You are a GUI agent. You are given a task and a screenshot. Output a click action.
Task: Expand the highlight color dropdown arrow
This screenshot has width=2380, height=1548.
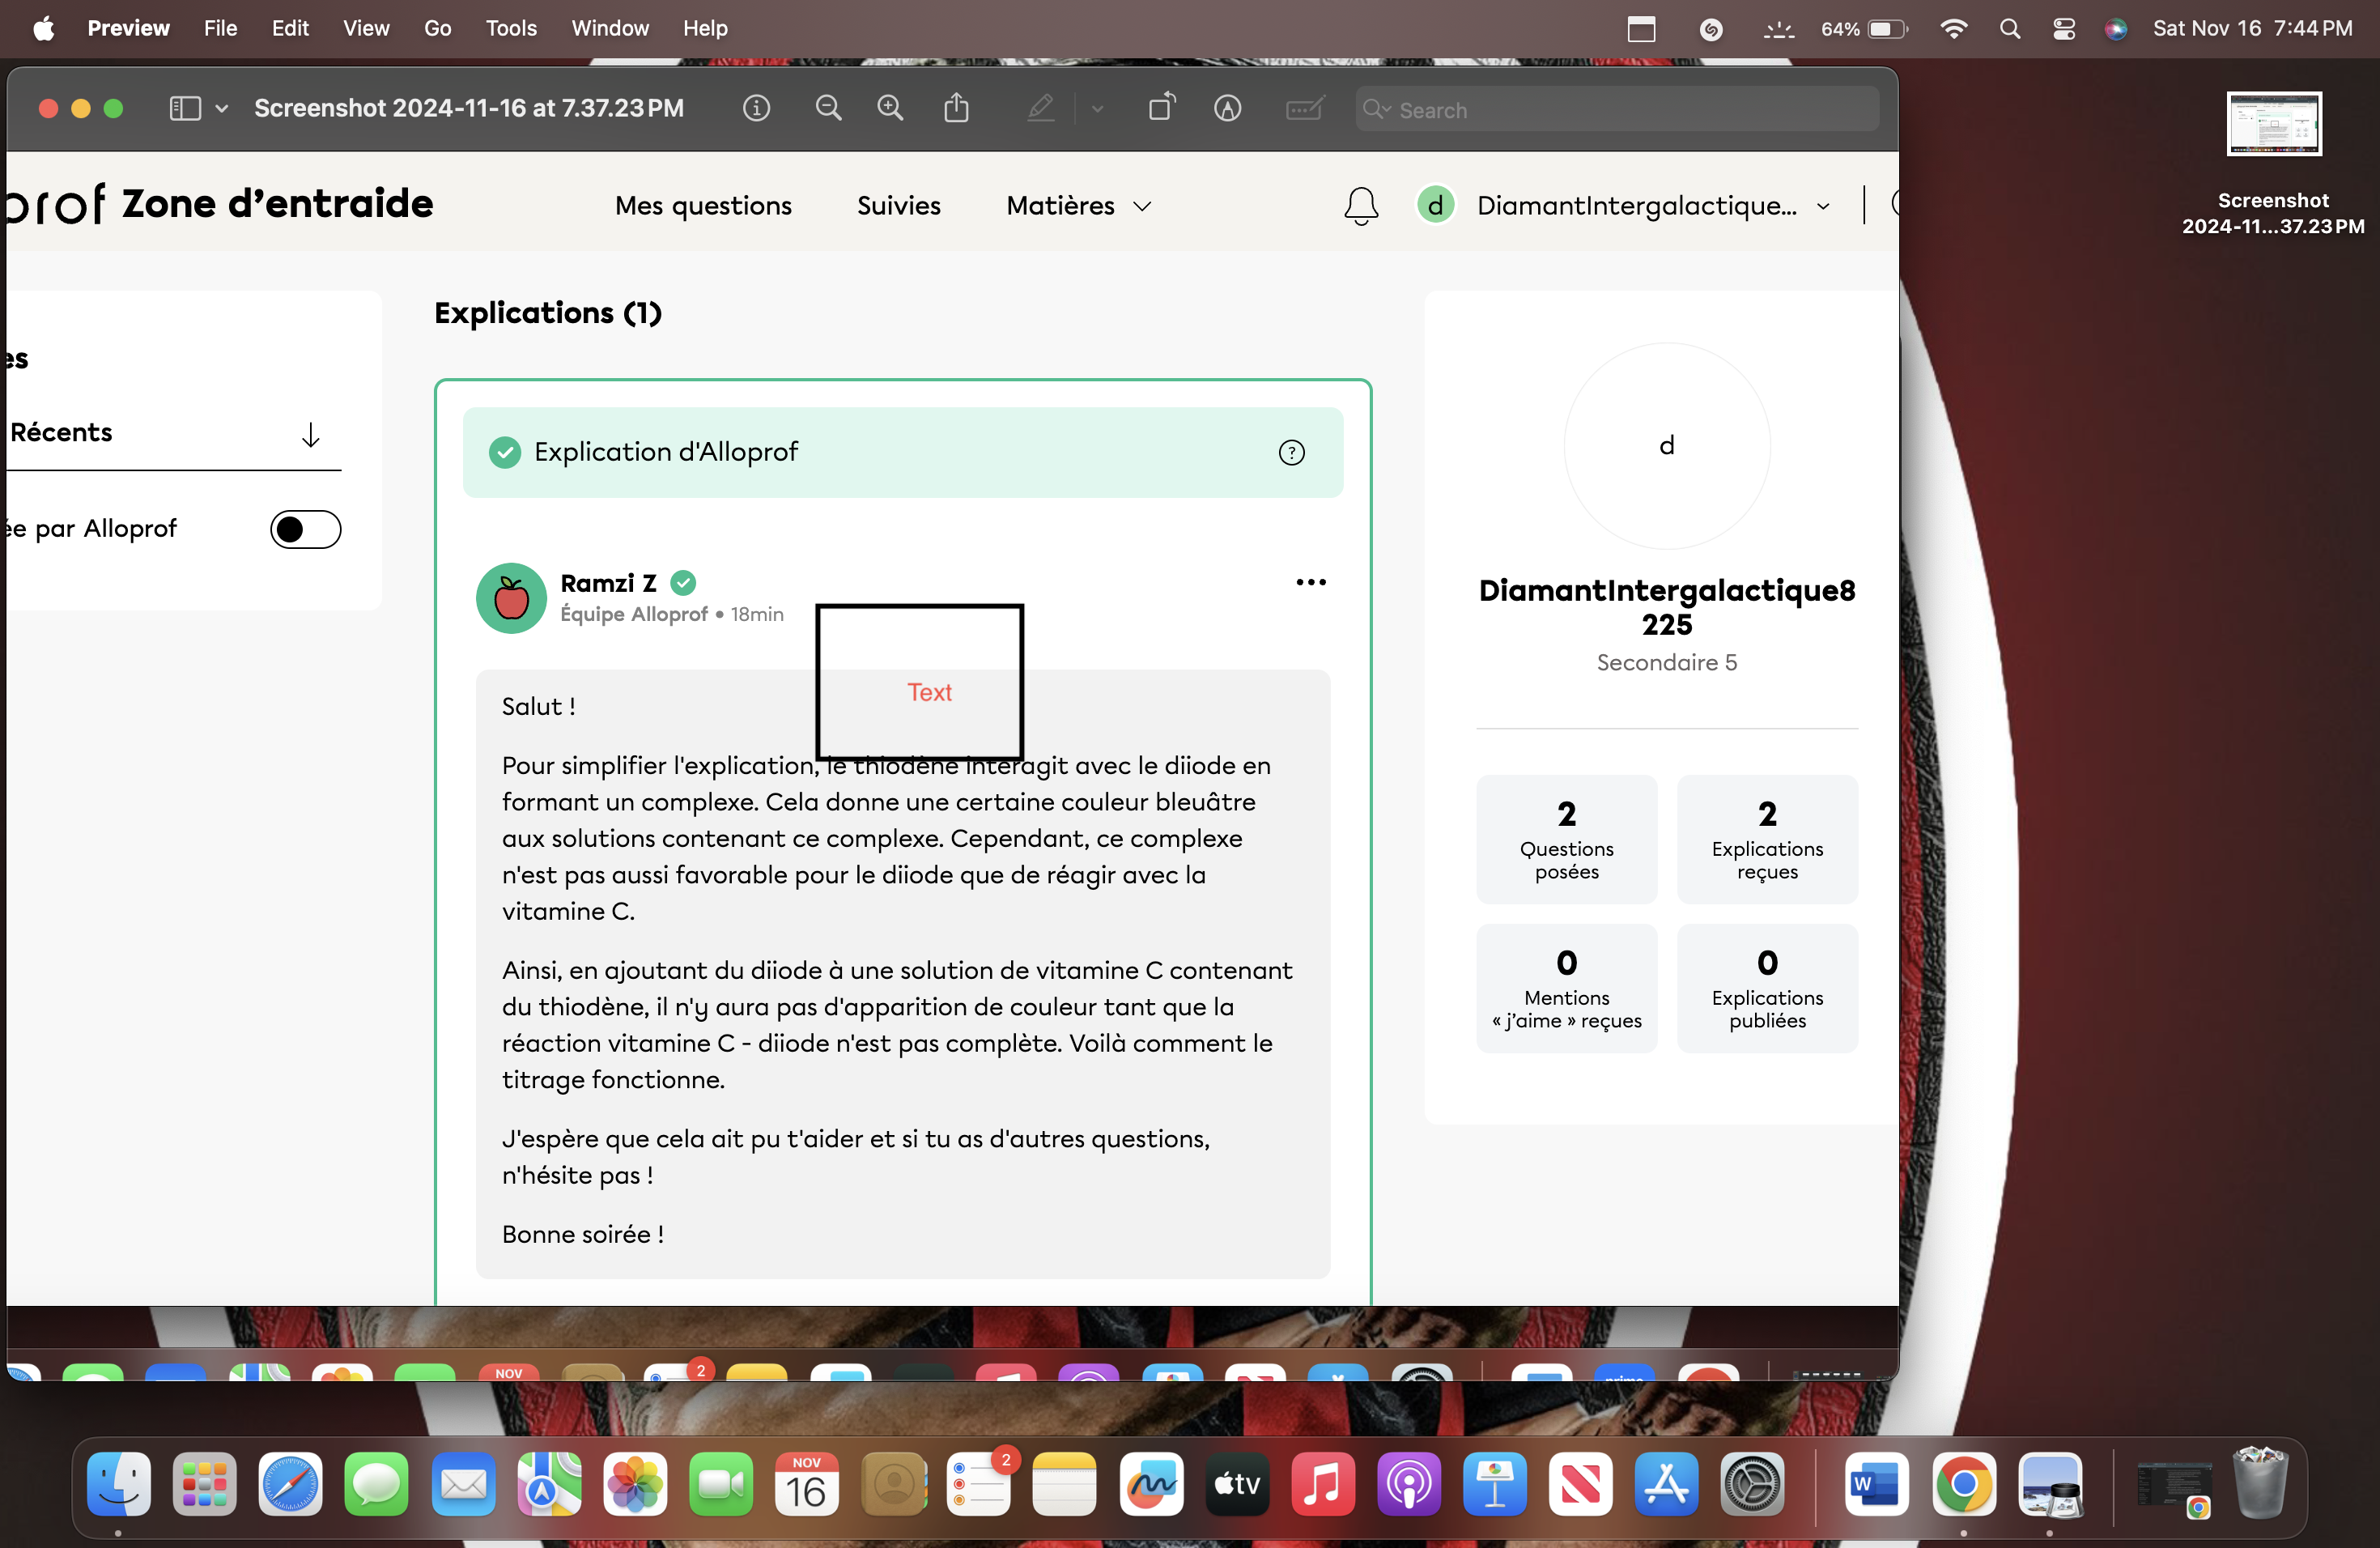tap(1097, 108)
